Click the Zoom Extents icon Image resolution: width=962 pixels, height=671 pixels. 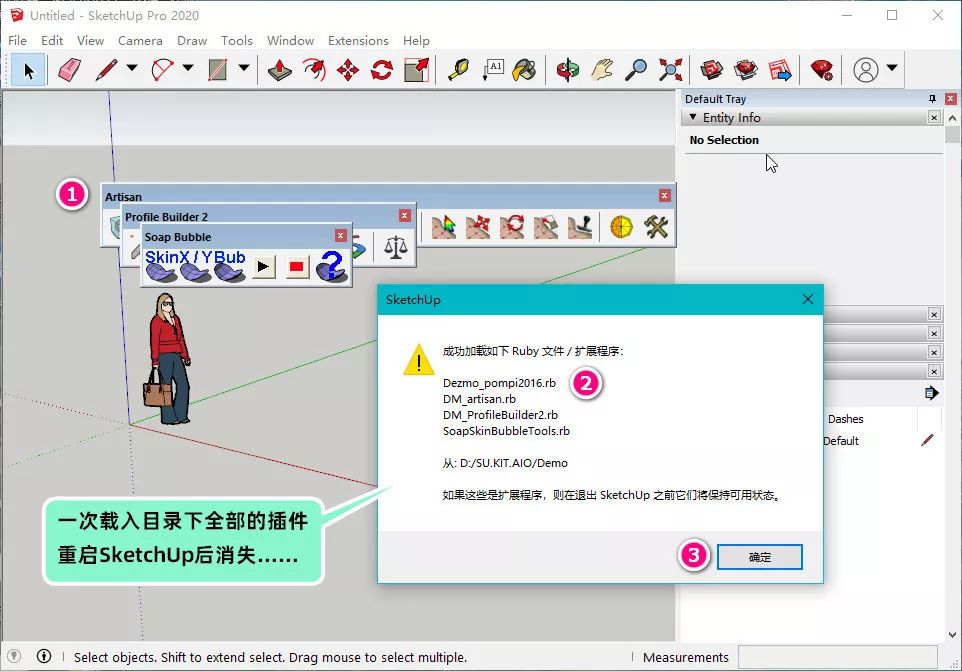click(671, 69)
